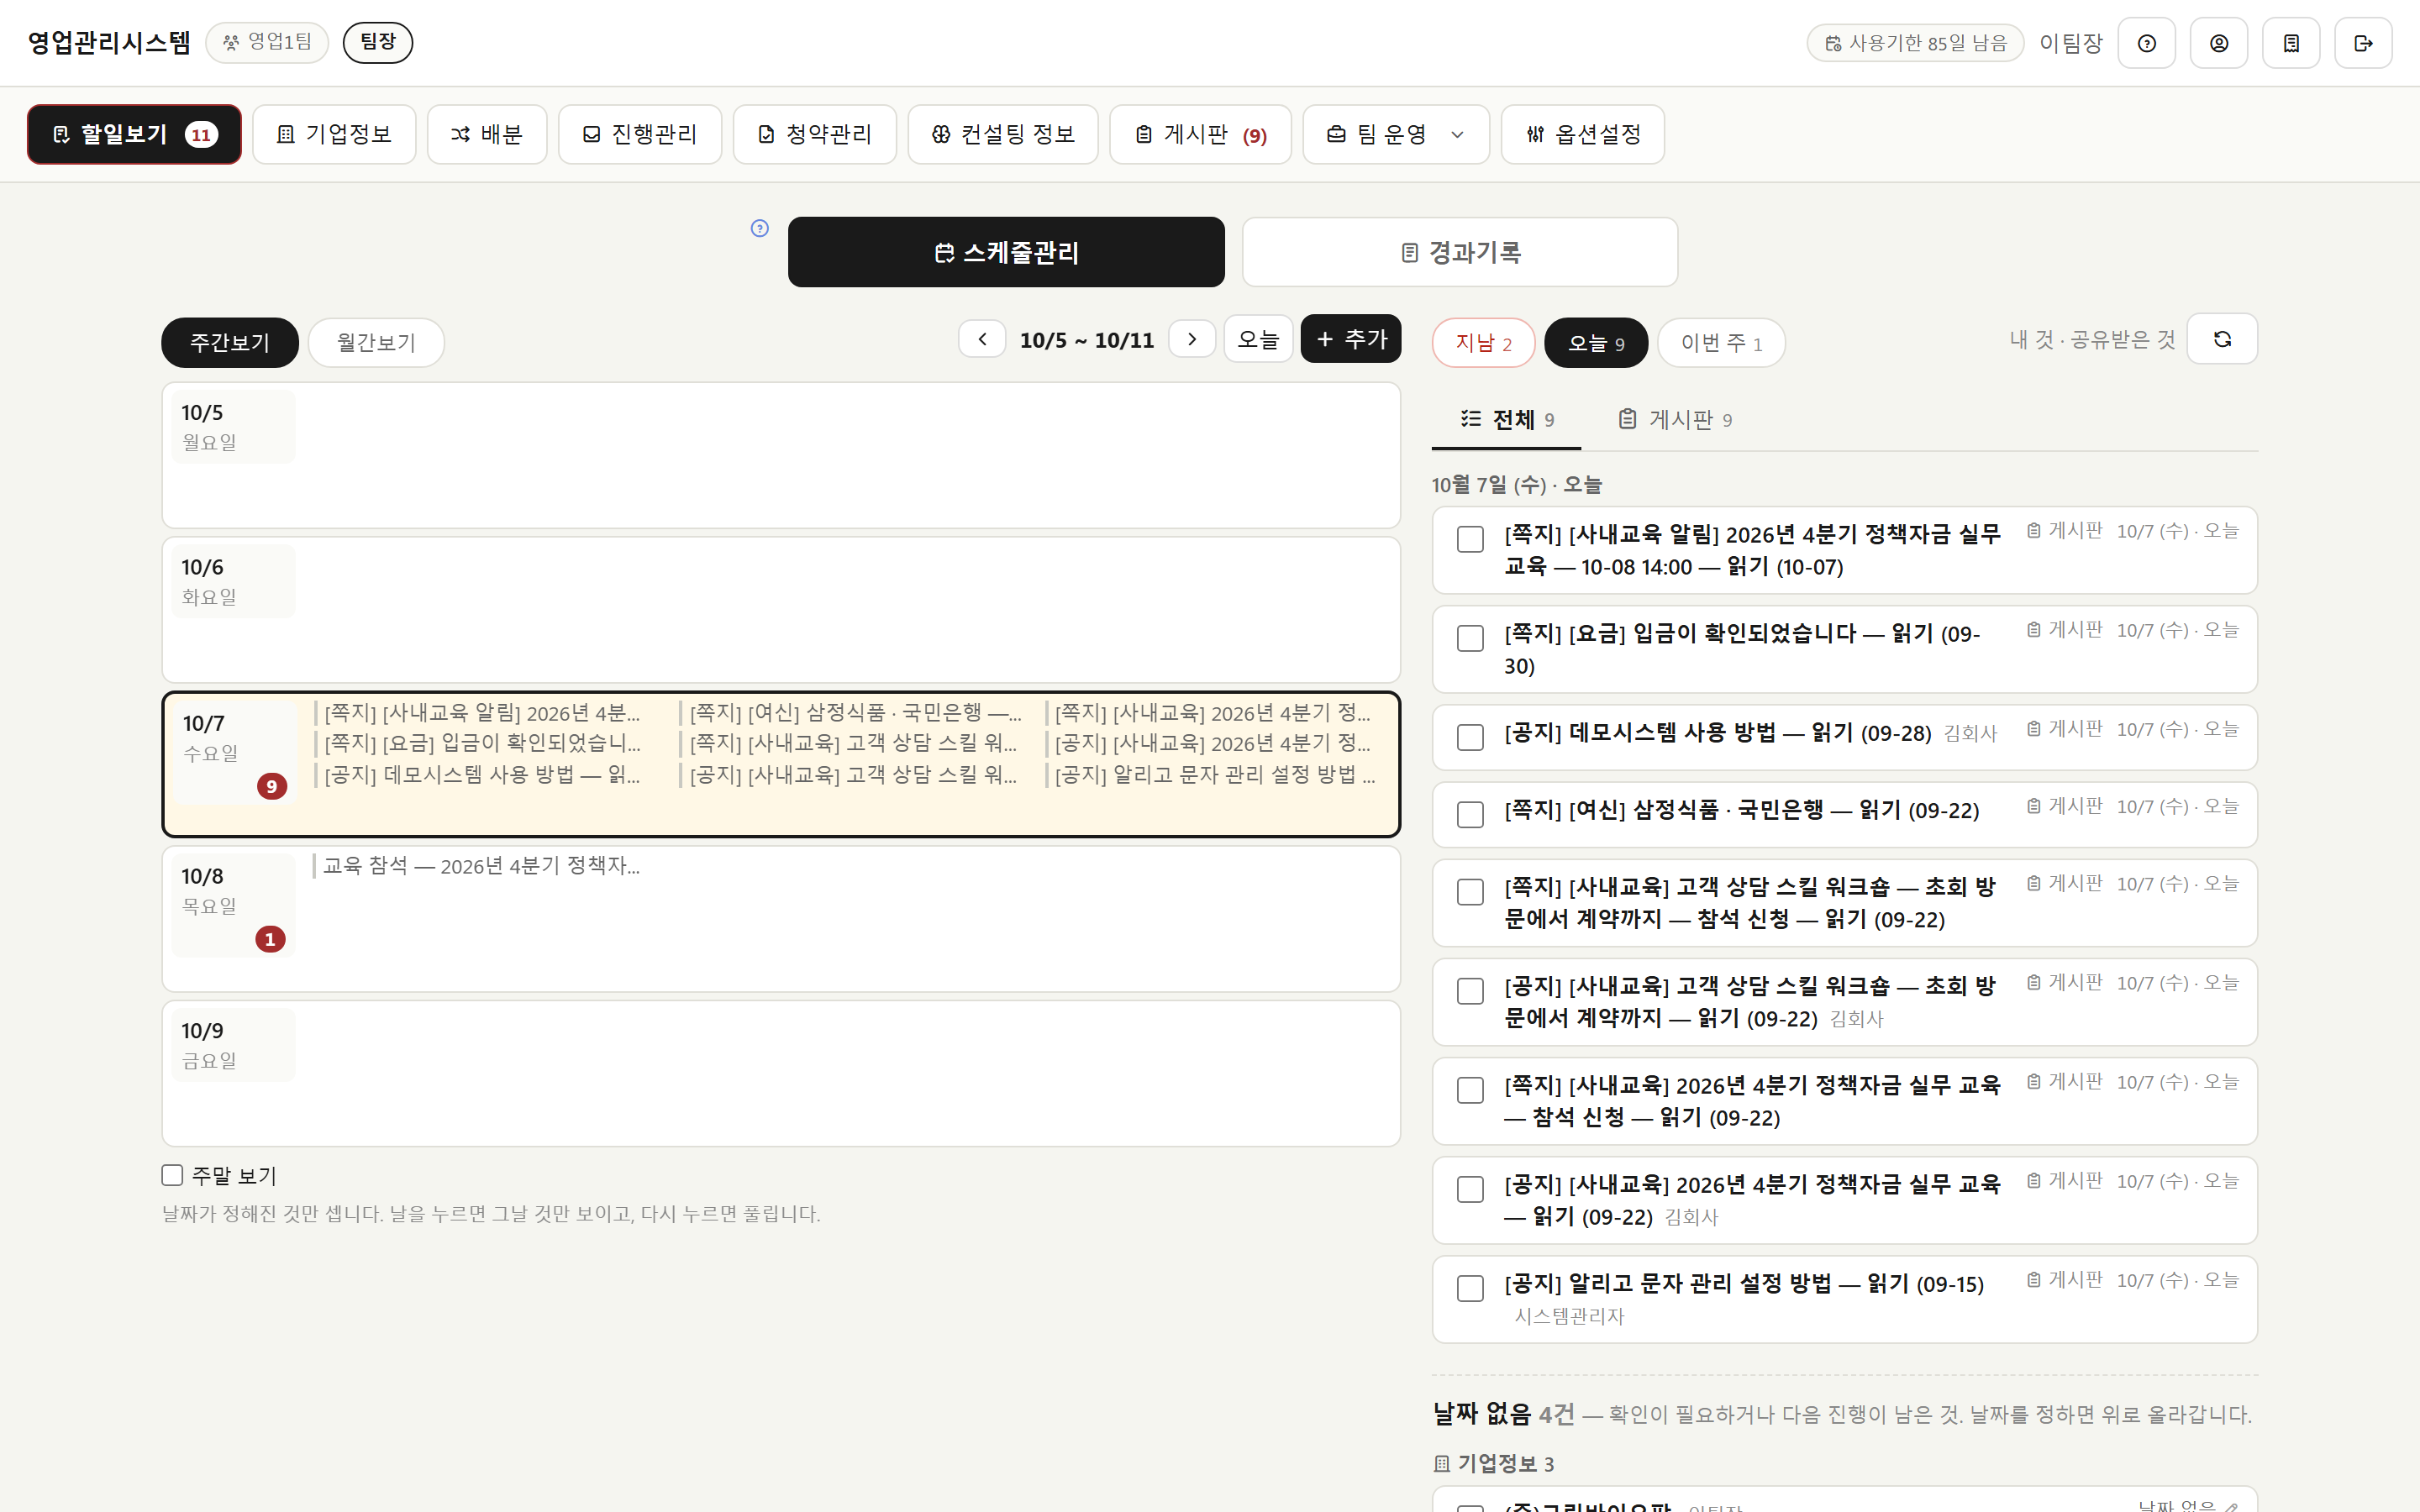The image size is (2420, 1512).
Task: Click the red 9 badge on 10/7
Action: (x=272, y=786)
